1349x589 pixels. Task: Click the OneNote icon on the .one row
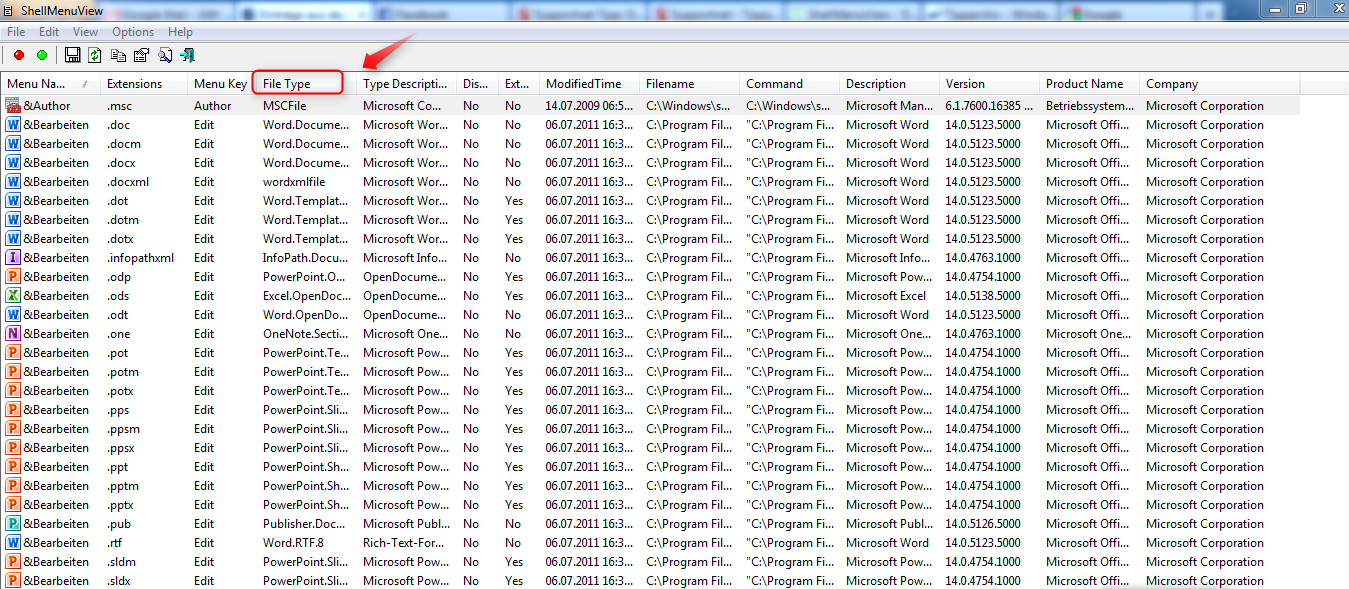[x=13, y=333]
